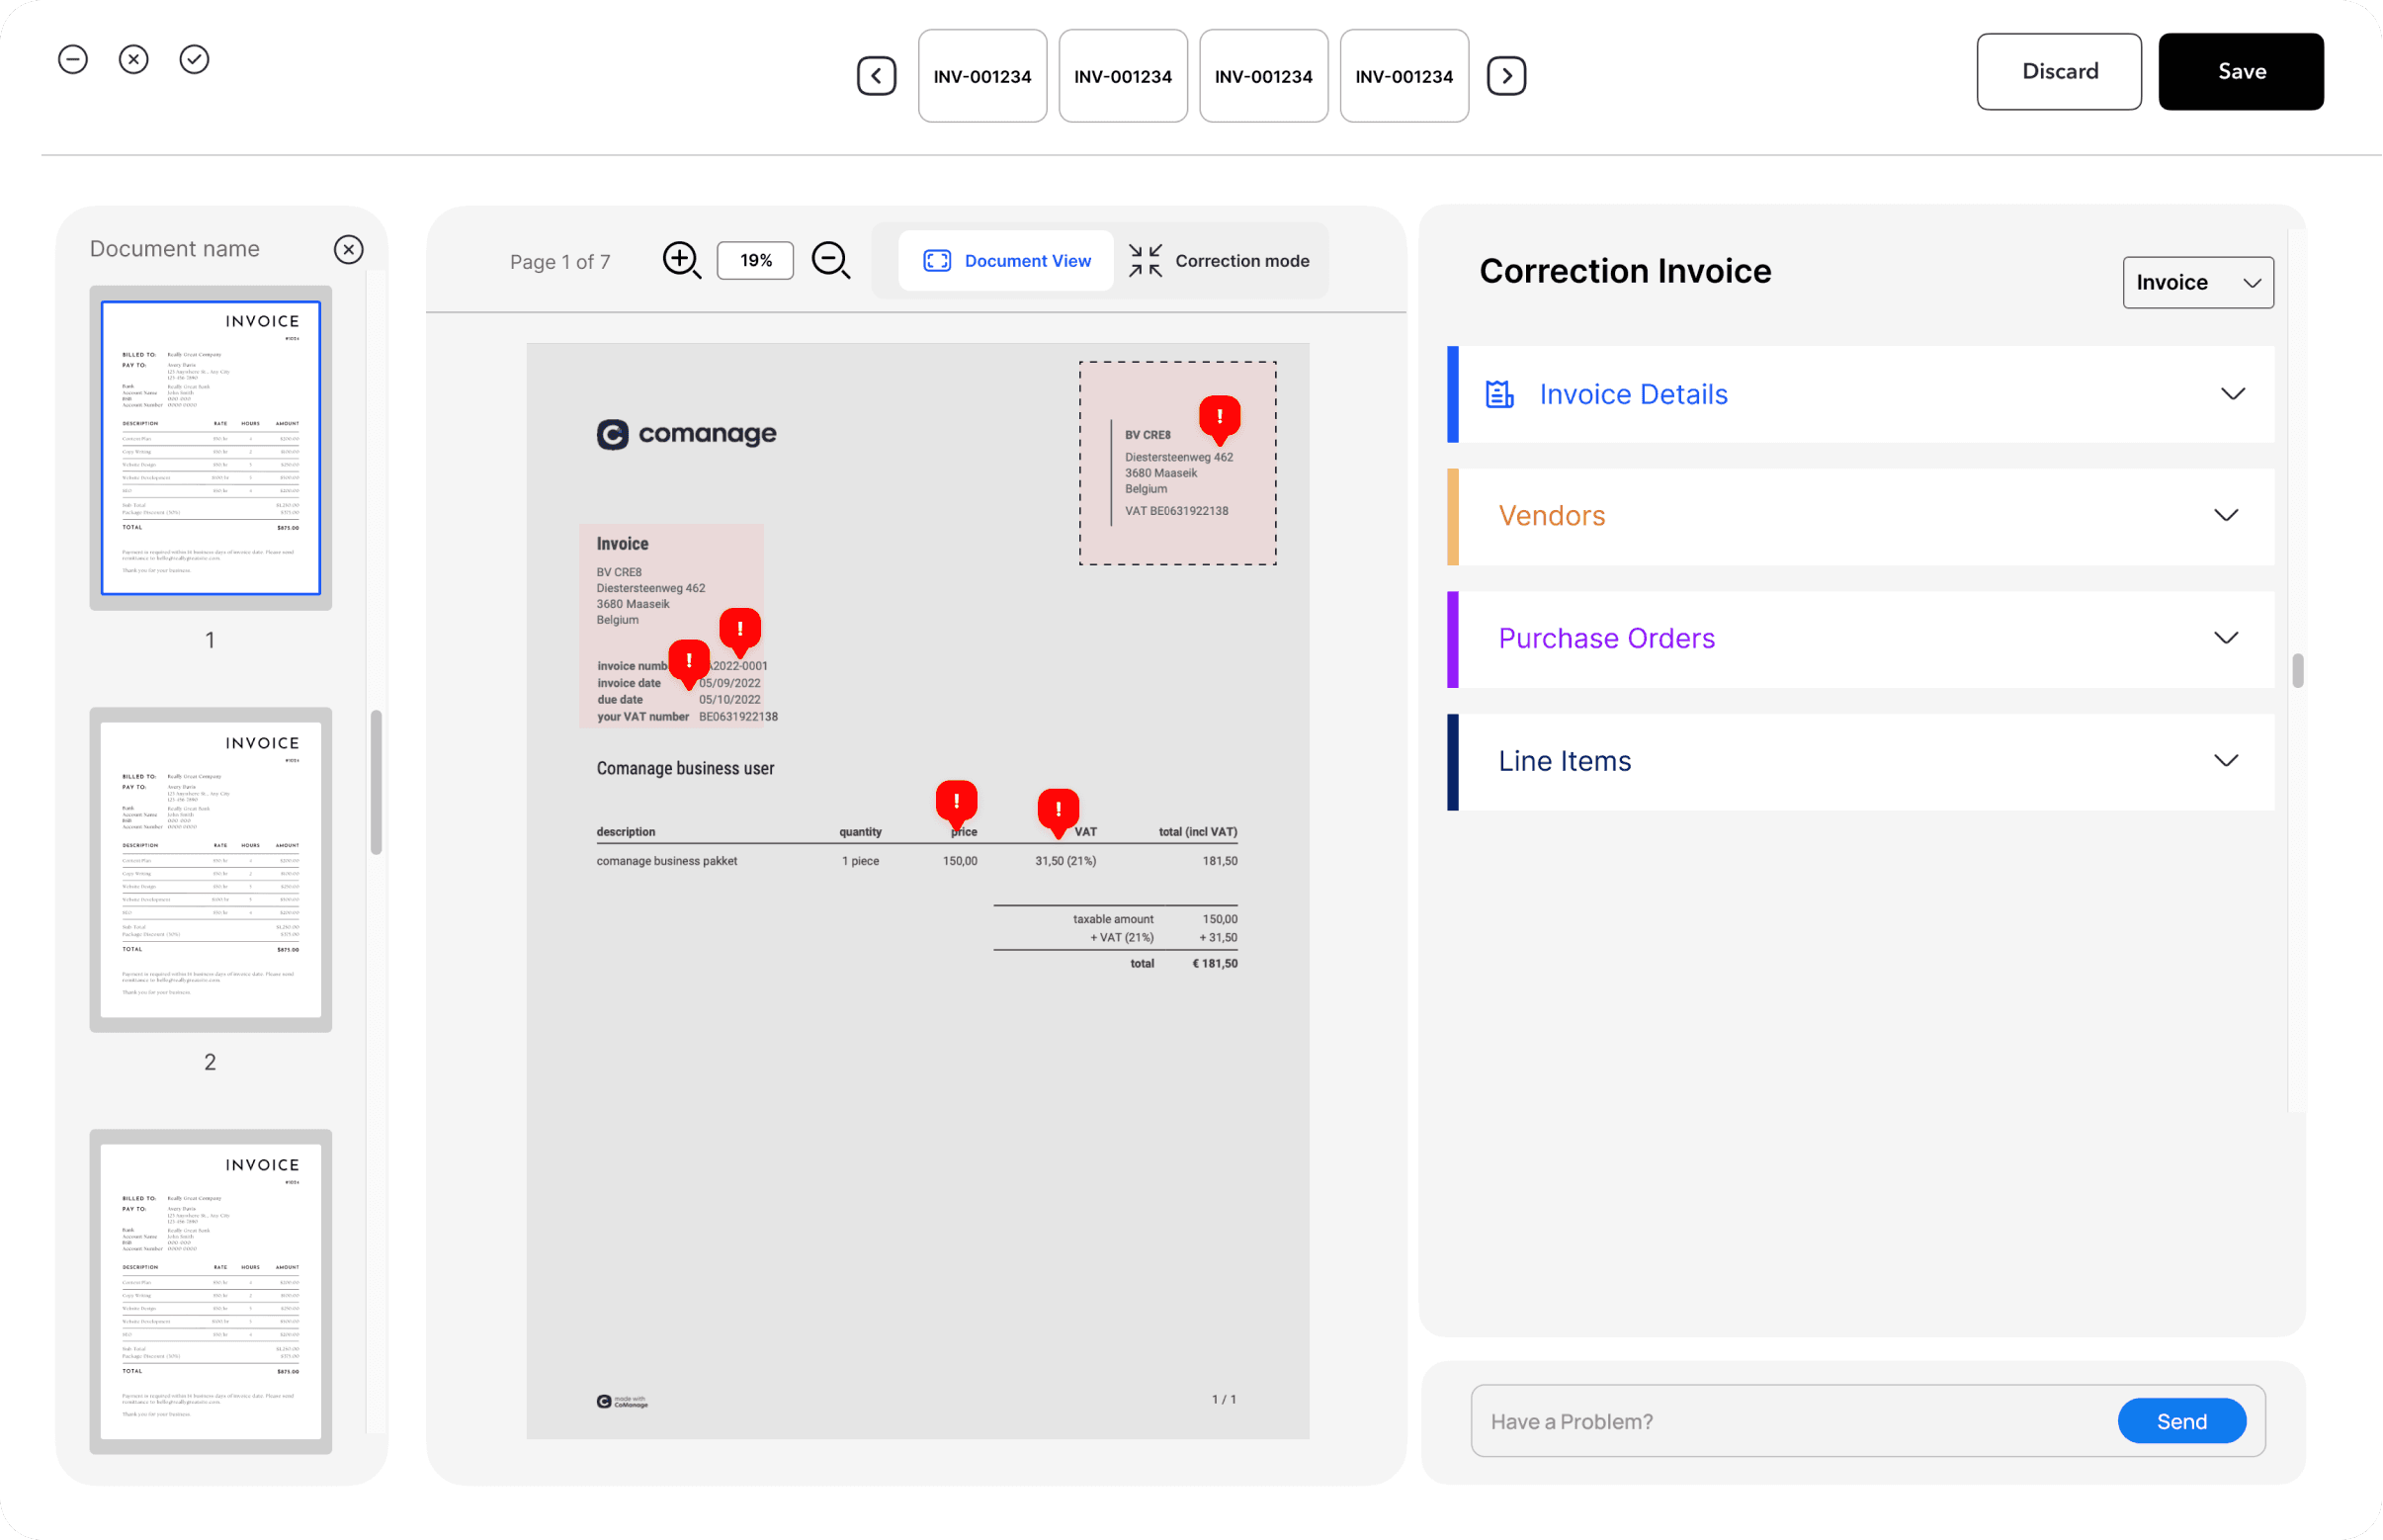Image resolution: width=2383 pixels, height=1540 pixels.
Task: Select the first INV-001234 tab
Action: coord(982,76)
